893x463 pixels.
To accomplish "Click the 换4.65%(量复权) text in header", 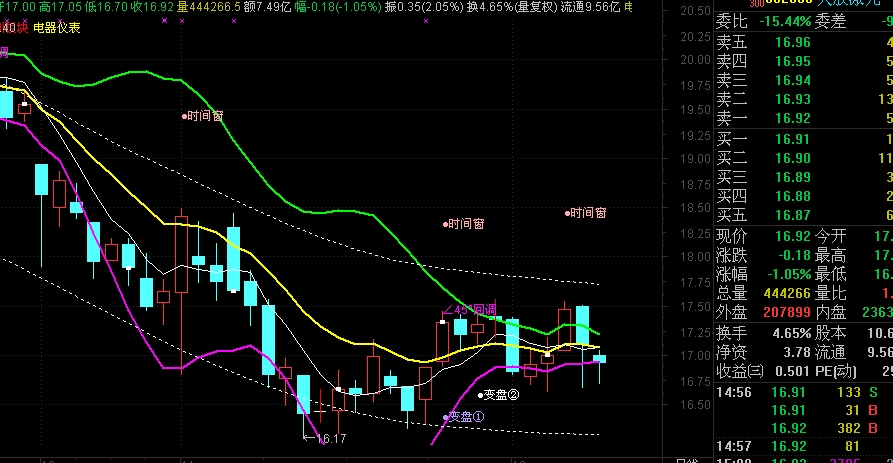I will [x=512, y=7].
